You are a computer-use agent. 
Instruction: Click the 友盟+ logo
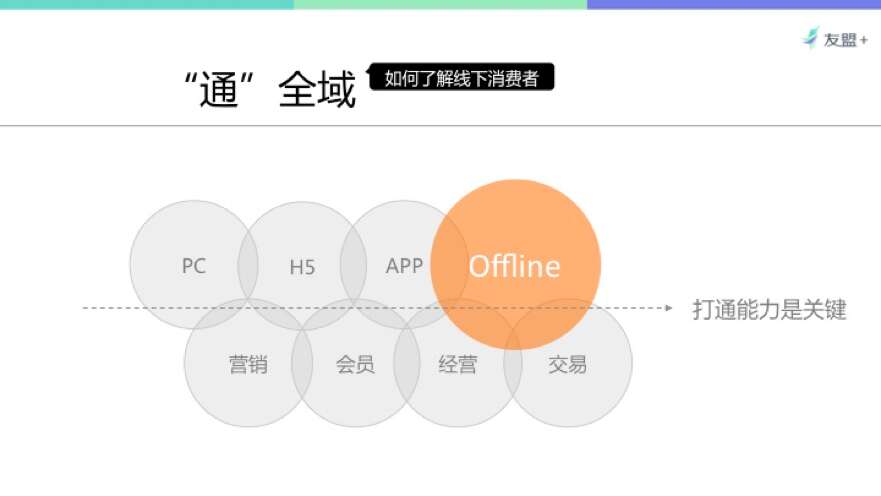(835, 39)
